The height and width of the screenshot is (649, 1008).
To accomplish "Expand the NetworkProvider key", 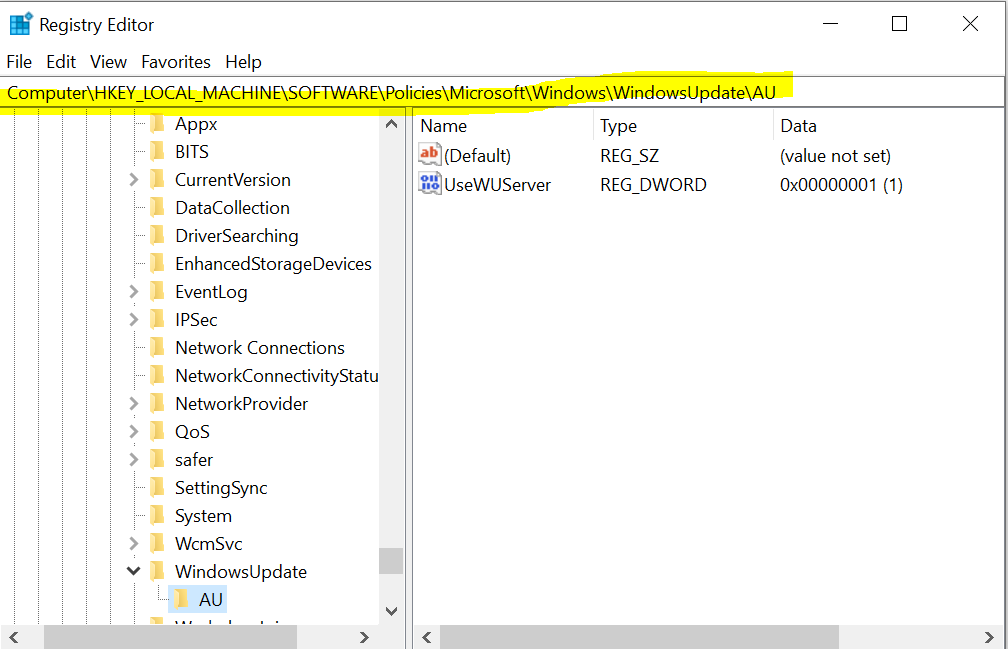I will click(133, 404).
